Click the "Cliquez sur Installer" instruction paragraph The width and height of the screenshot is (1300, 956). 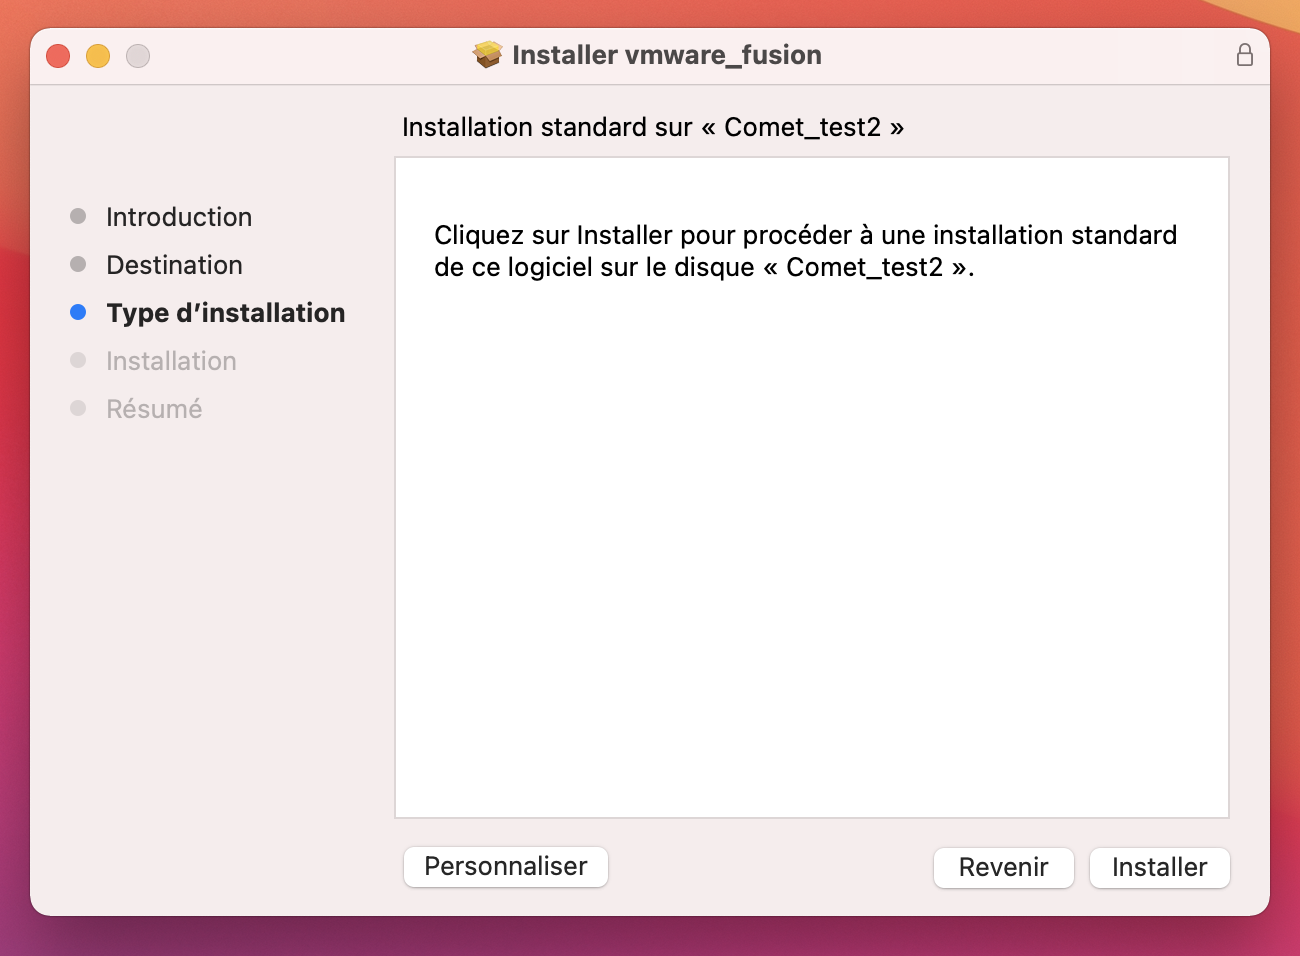coord(805,251)
